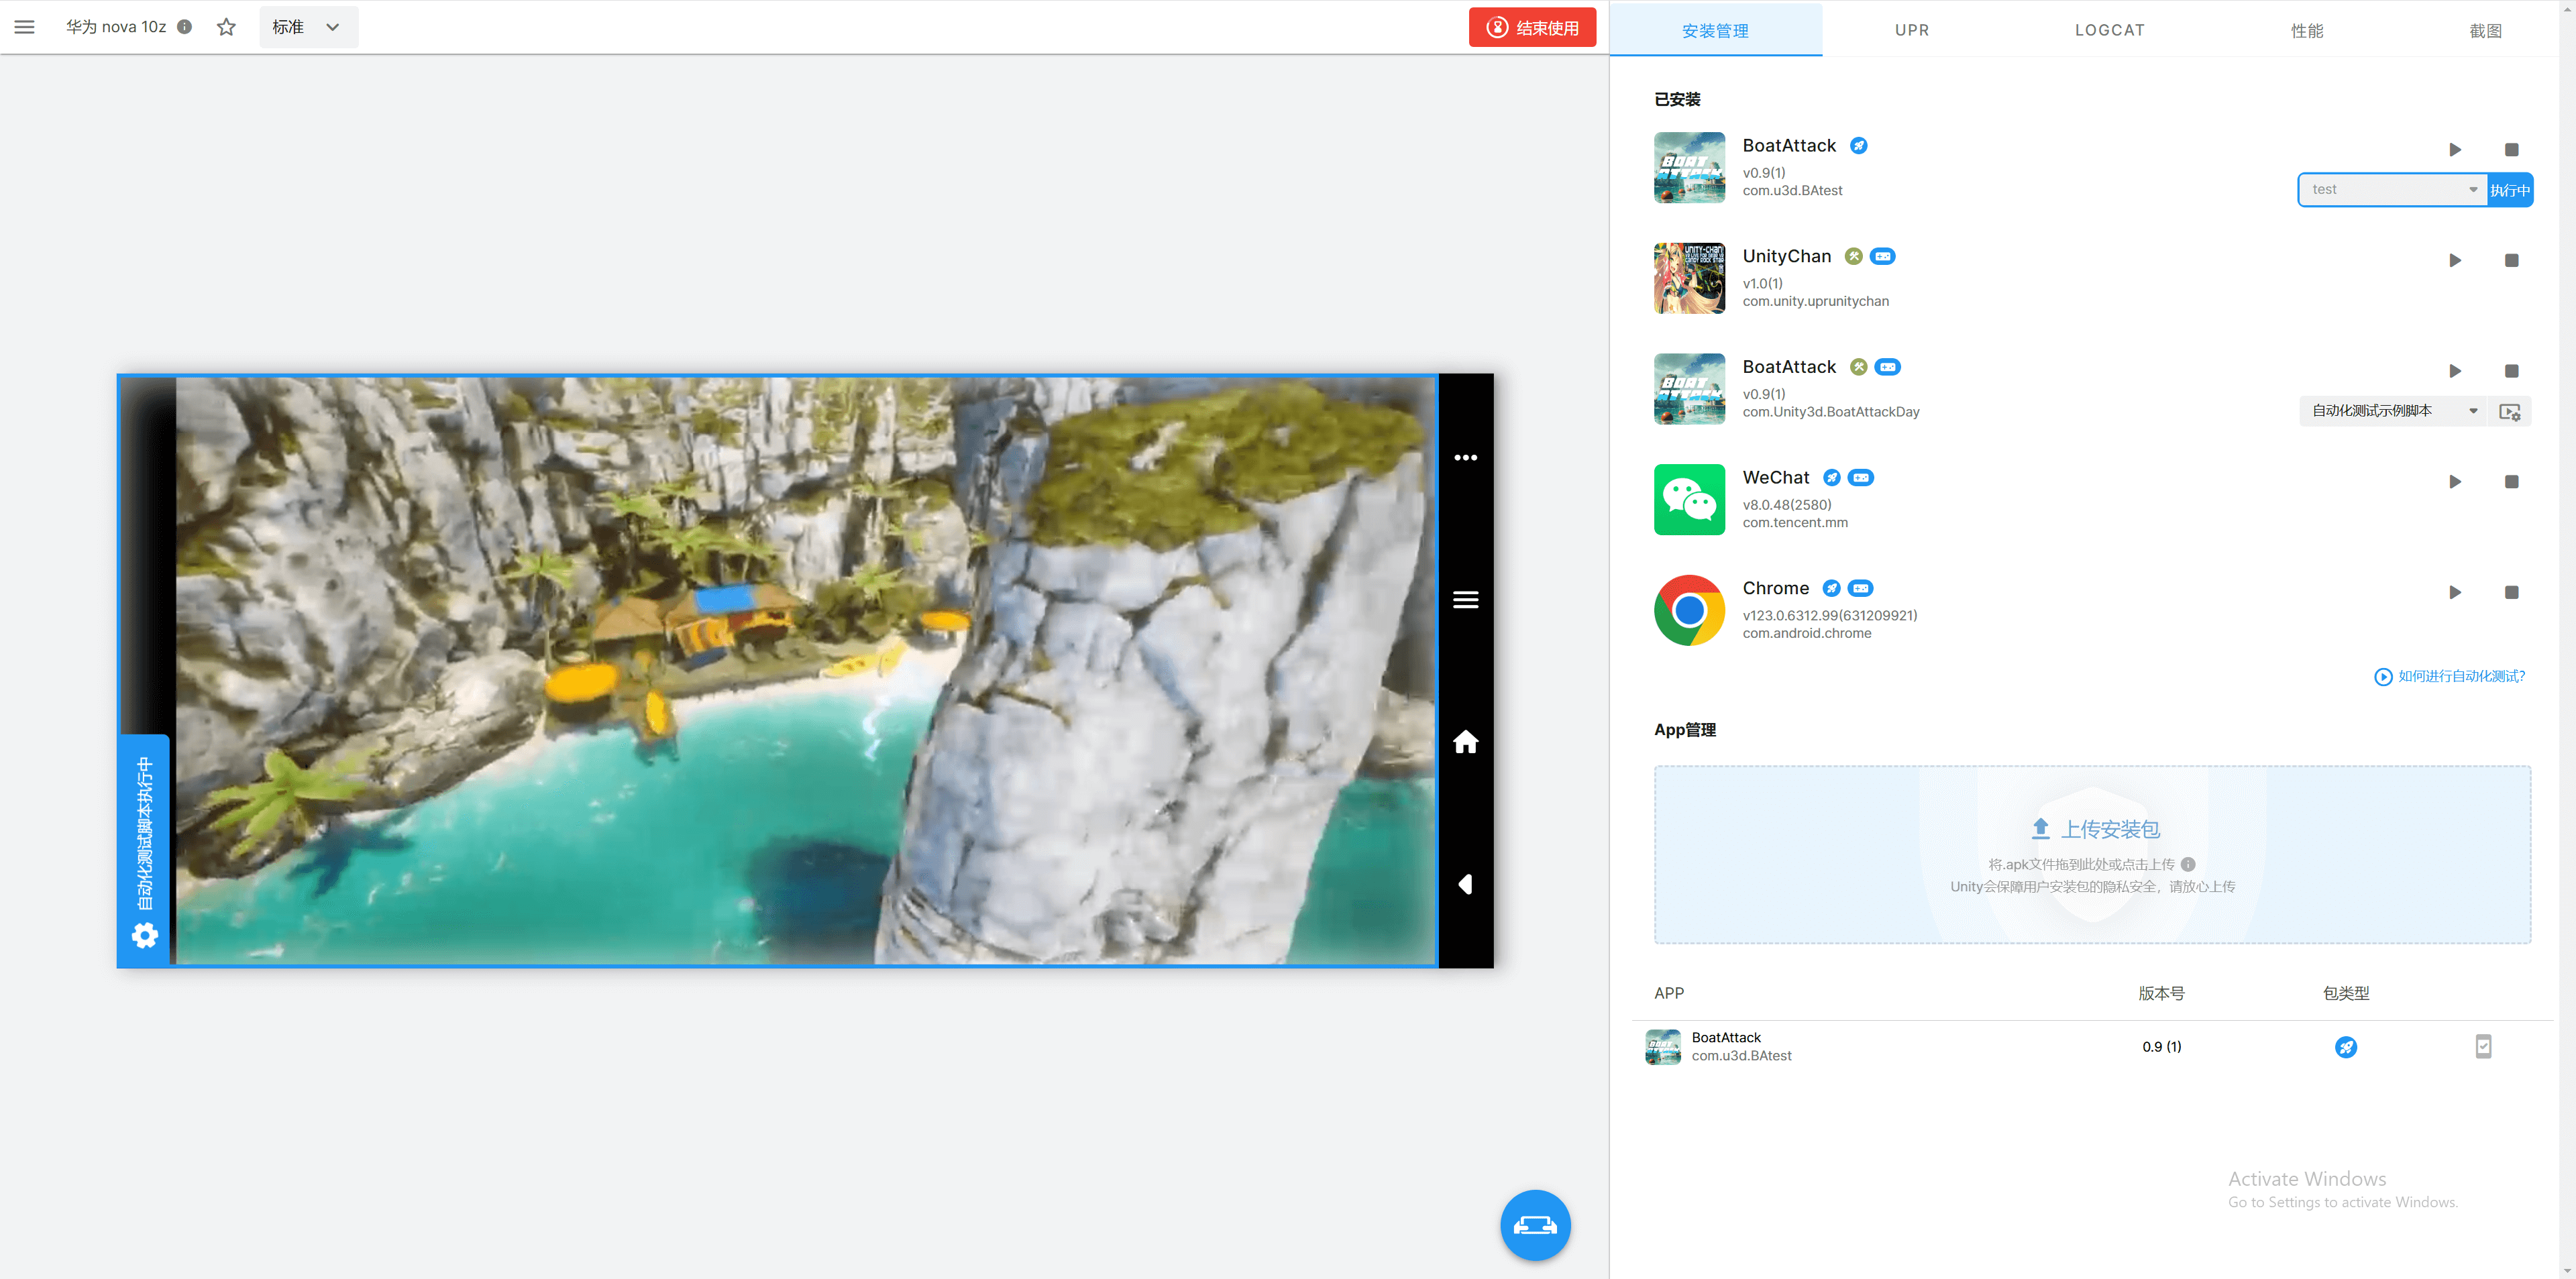This screenshot has height=1279, width=2576.
Task: Open the 性能 tab
Action: [x=2306, y=31]
